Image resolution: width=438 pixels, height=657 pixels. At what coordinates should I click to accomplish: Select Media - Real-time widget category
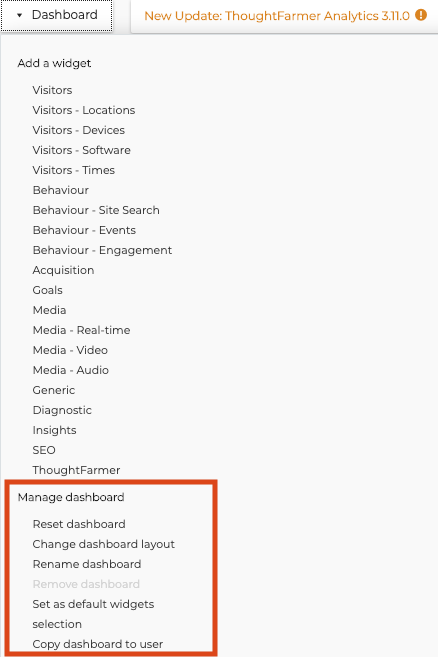pos(81,330)
